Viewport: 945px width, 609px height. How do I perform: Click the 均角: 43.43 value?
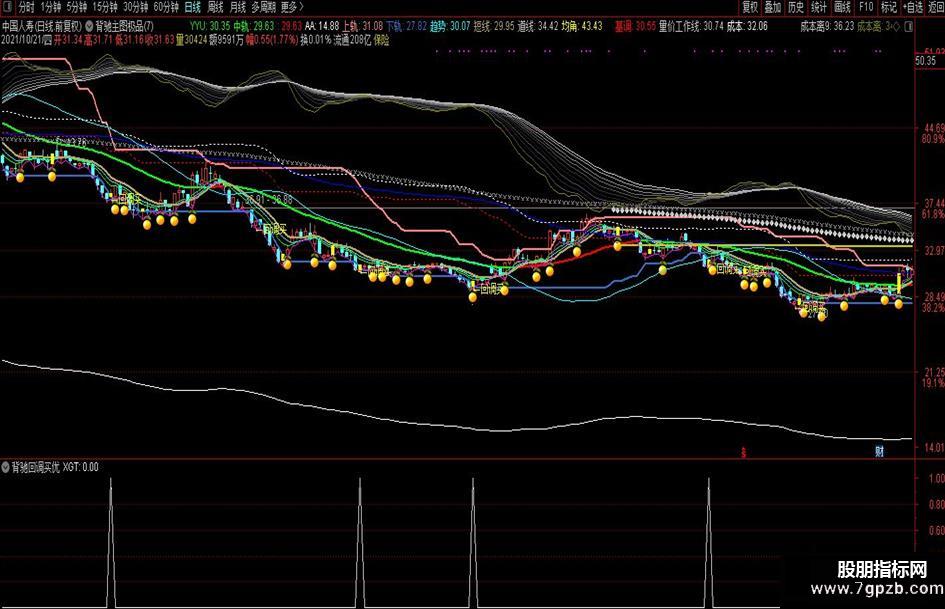click(x=582, y=27)
